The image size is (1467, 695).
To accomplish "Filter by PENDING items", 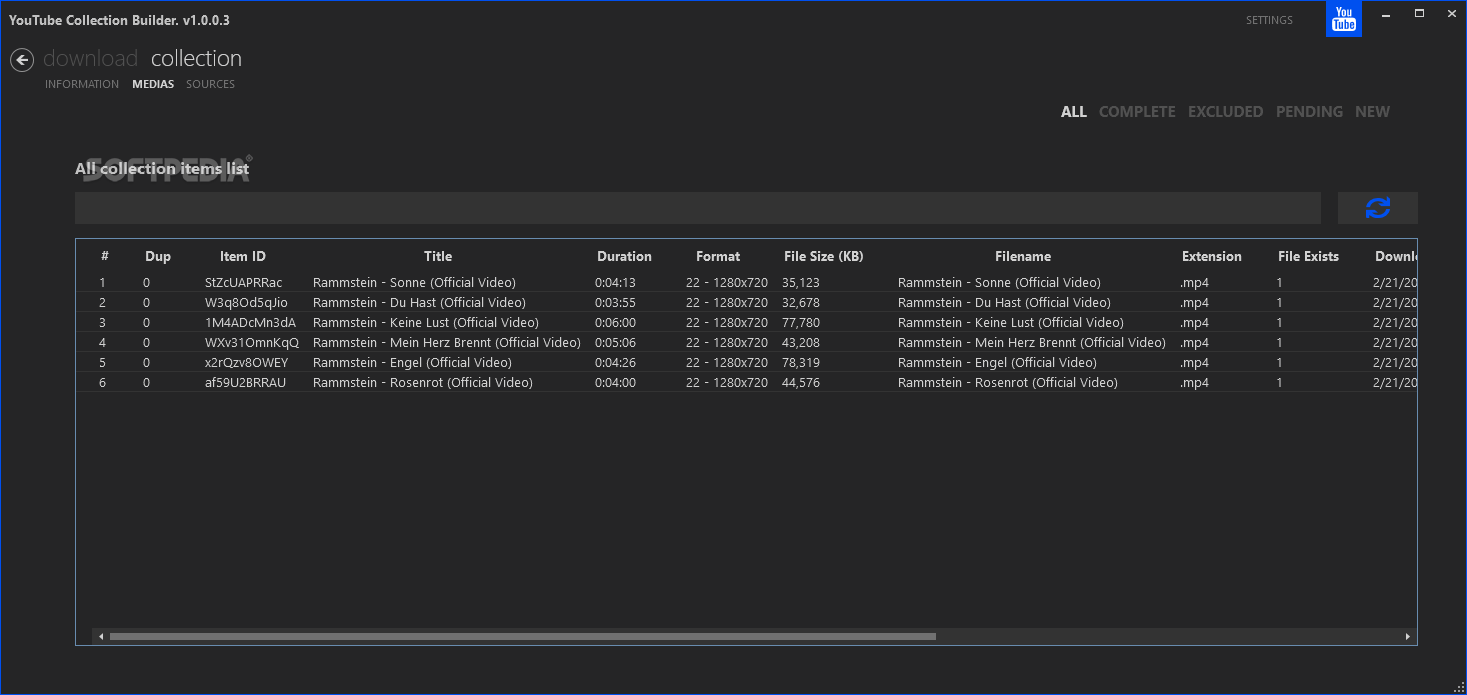I will 1309,112.
